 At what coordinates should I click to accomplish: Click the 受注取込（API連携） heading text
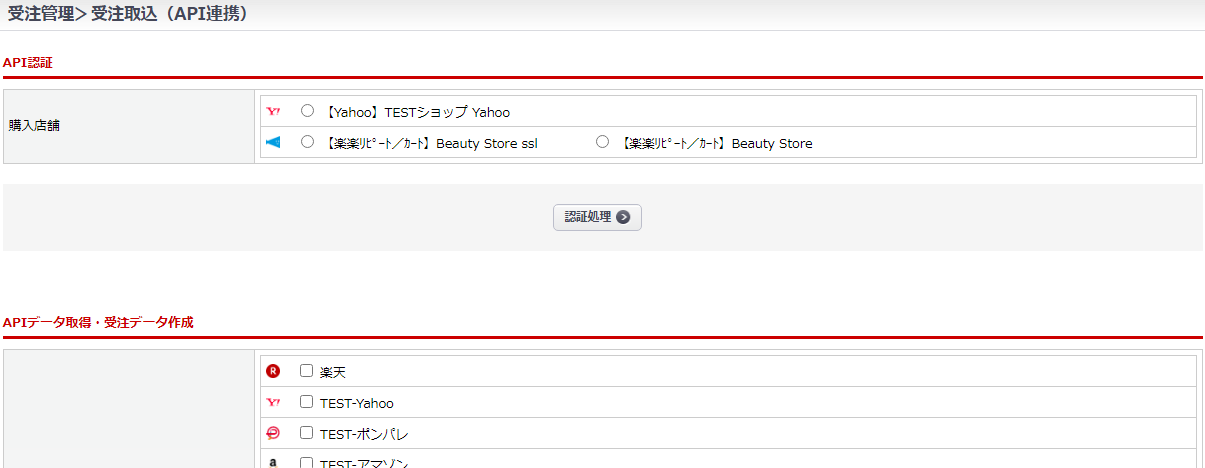coord(170,14)
